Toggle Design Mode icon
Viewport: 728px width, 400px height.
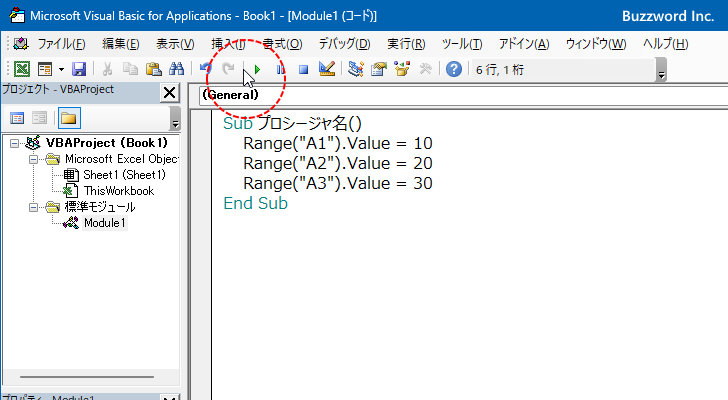(x=327, y=69)
